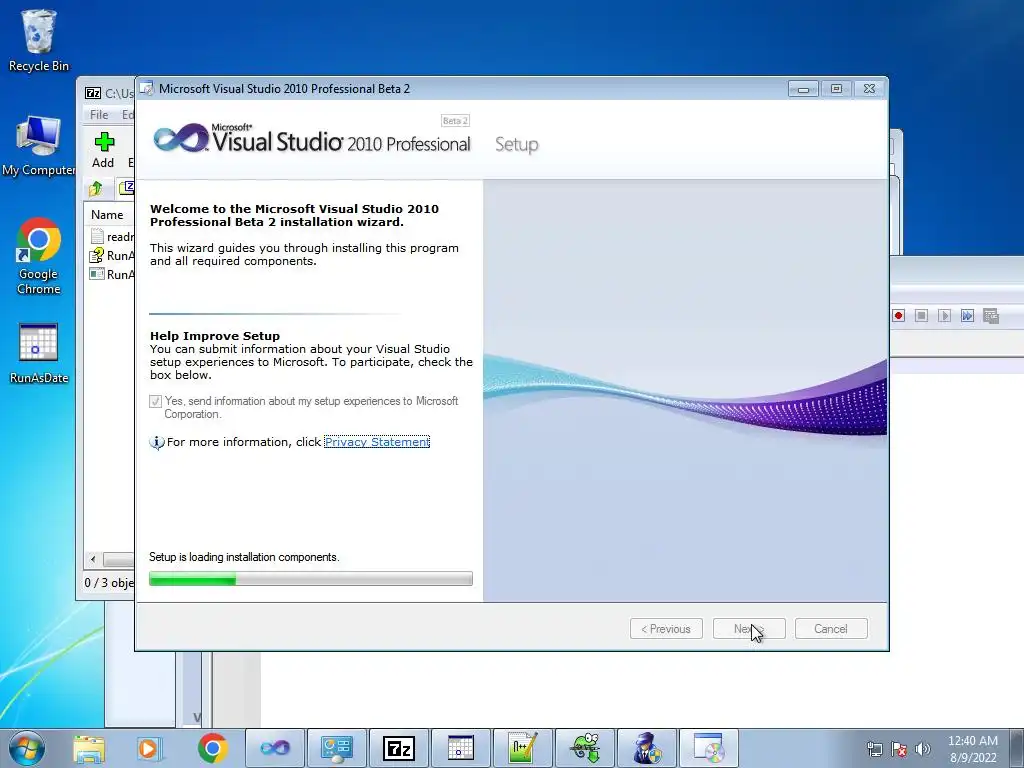Switch to Chrome on the taskbar

coord(213,748)
